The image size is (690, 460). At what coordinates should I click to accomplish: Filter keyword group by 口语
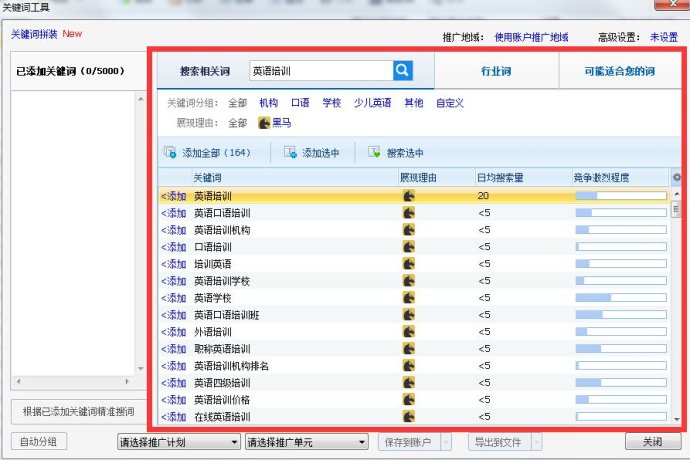click(x=300, y=103)
